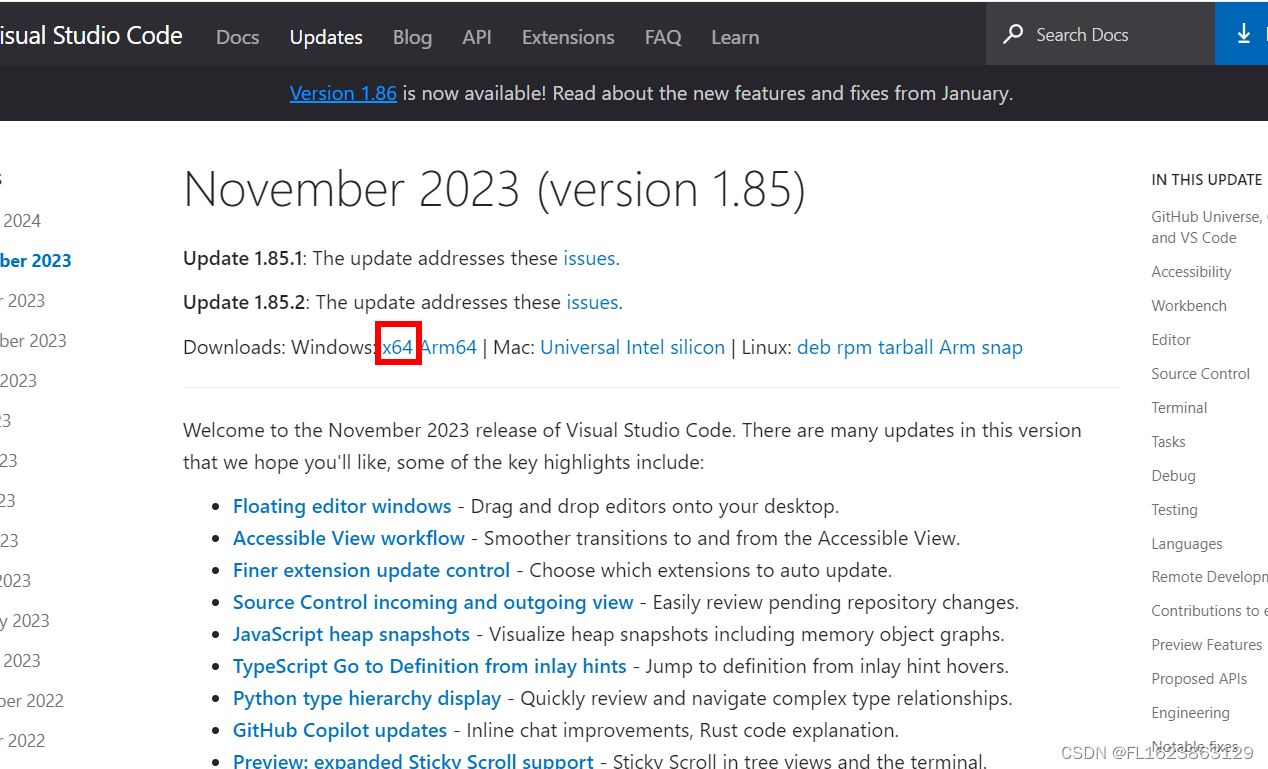
Task: Open the Docs navigation item
Action: pyautogui.click(x=237, y=37)
